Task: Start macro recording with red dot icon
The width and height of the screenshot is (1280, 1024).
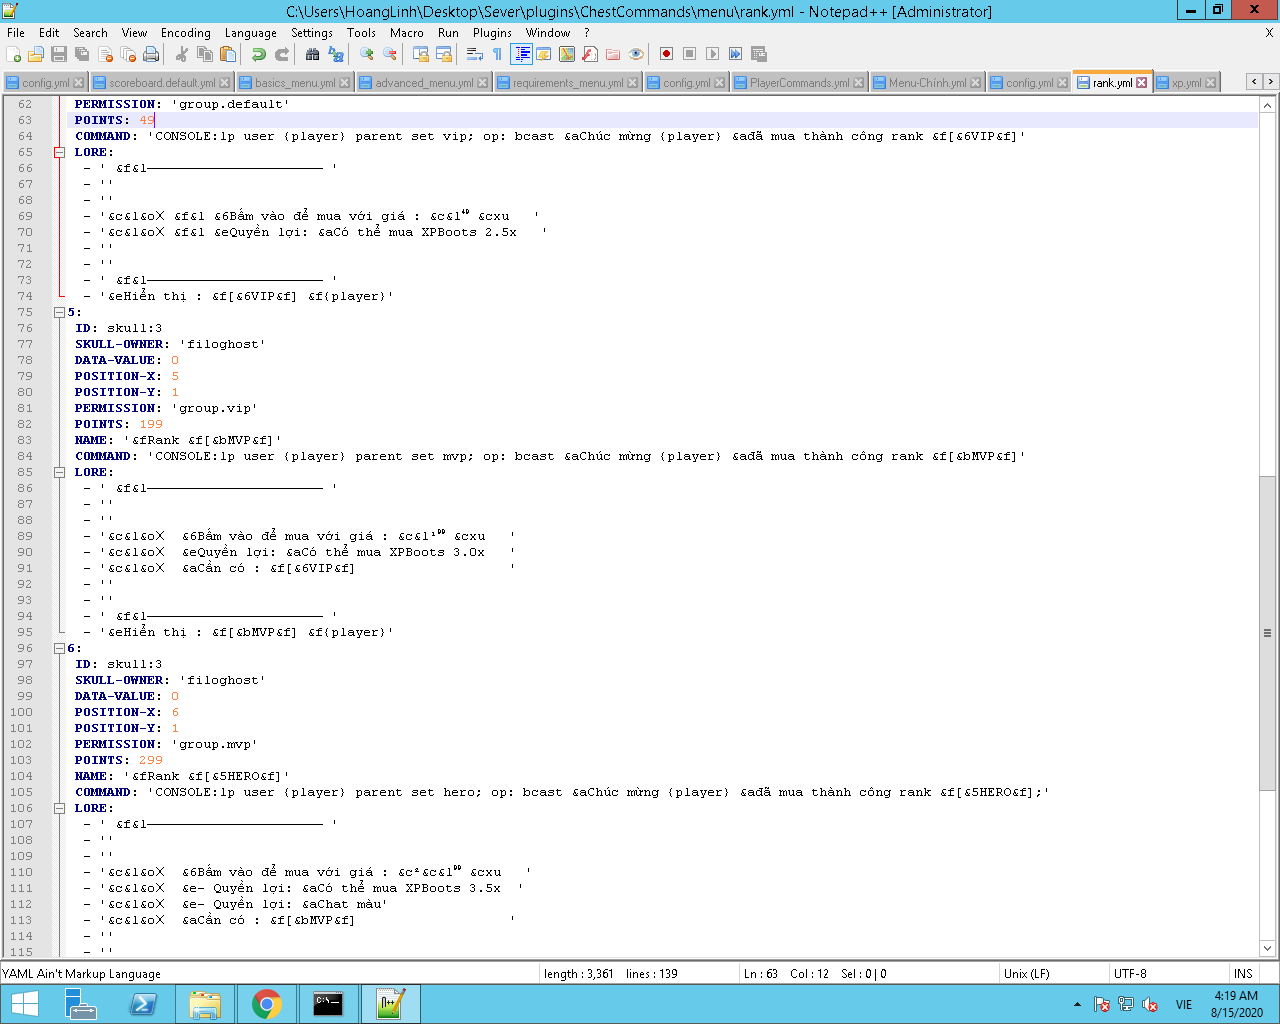Action: pos(666,54)
